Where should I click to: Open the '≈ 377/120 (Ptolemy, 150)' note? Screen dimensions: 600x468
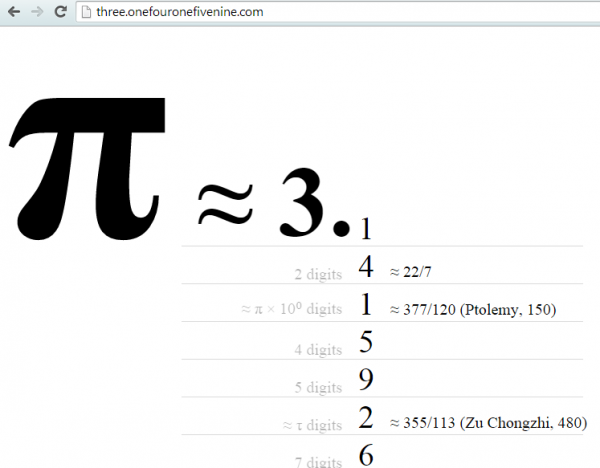point(472,310)
